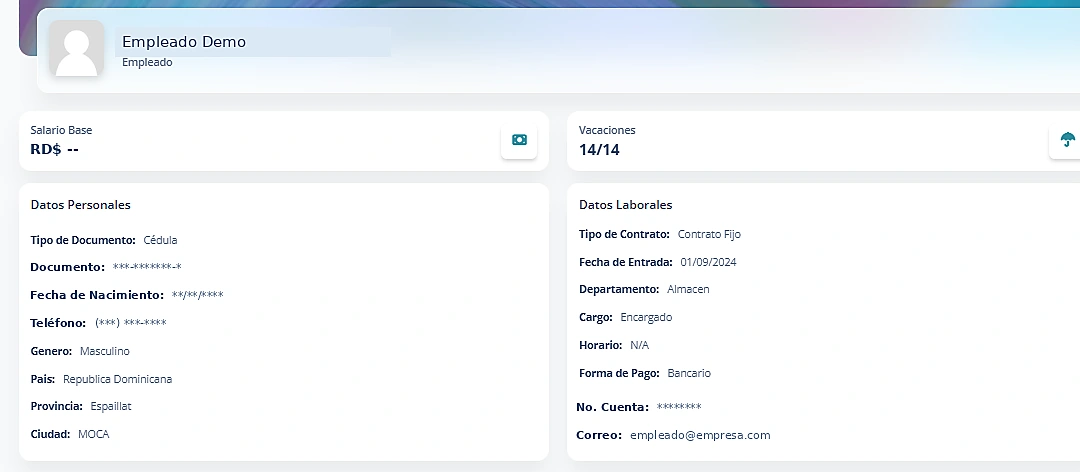1080x472 pixels.
Task: Click the Fecha de Entrada label
Action: click(x=626, y=263)
